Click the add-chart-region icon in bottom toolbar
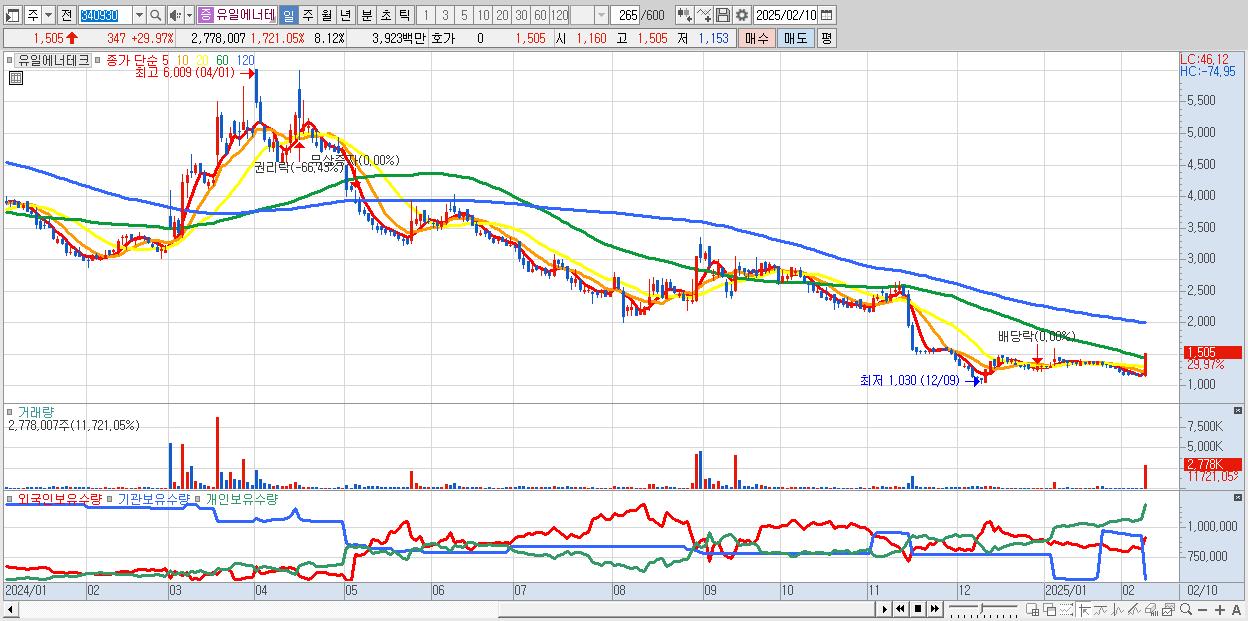The width and height of the screenshot is (1248, 621). 1032,609
